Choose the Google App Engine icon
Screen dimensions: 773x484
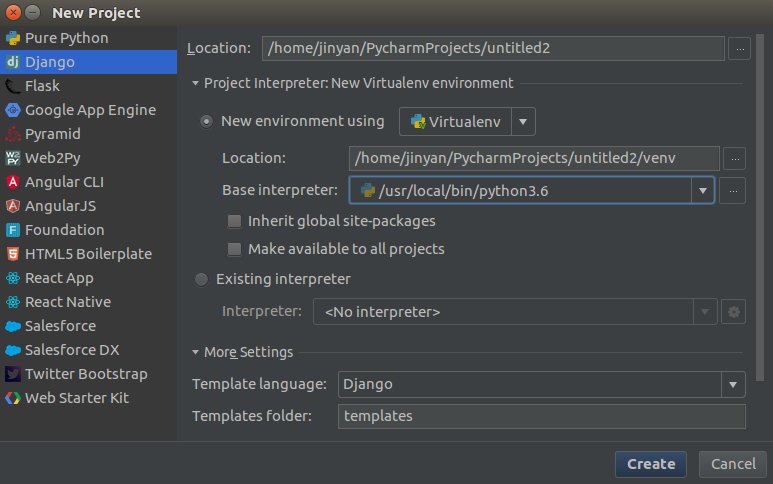click(13, 110)
